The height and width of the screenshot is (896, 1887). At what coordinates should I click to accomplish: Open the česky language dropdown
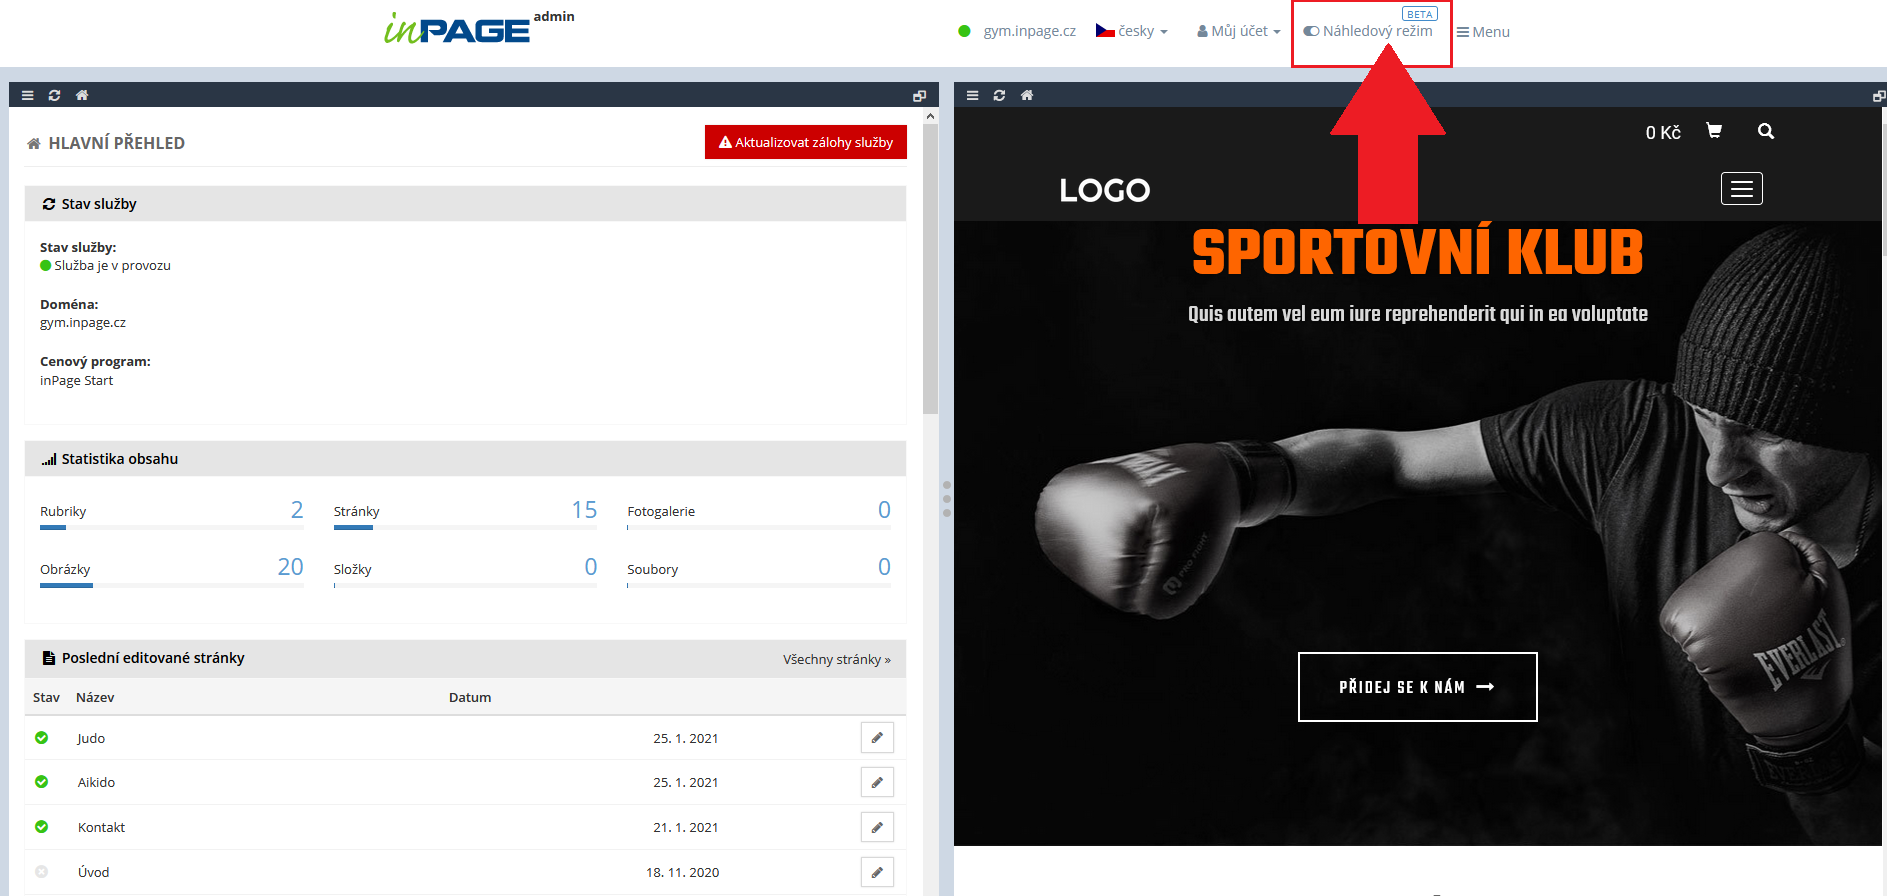[1132, 32]
